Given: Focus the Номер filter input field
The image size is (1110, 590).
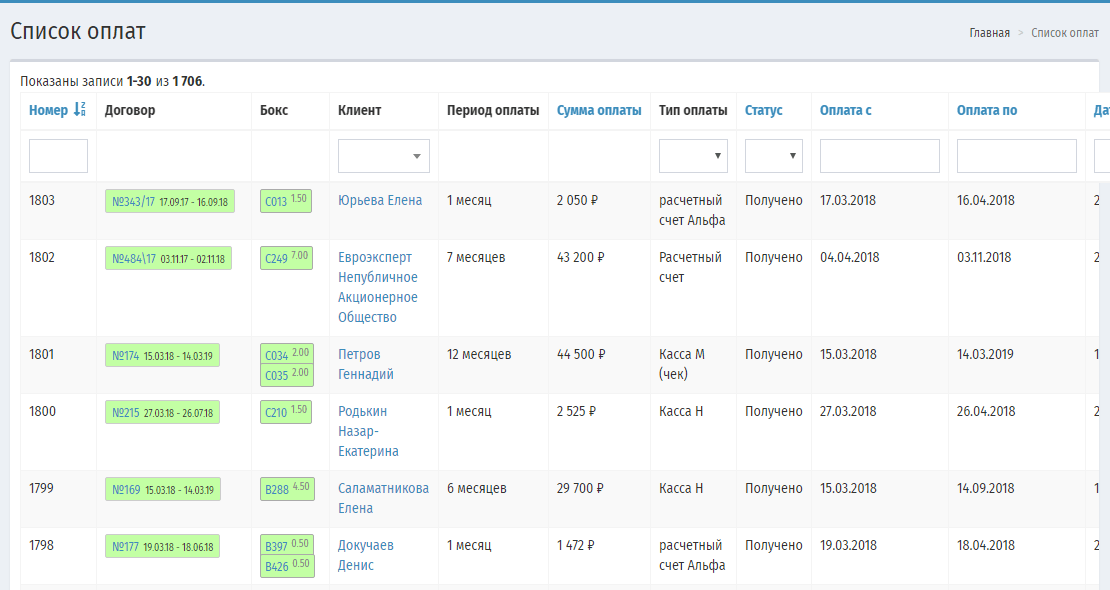Looking at the screenshot, I should [58, 156].
